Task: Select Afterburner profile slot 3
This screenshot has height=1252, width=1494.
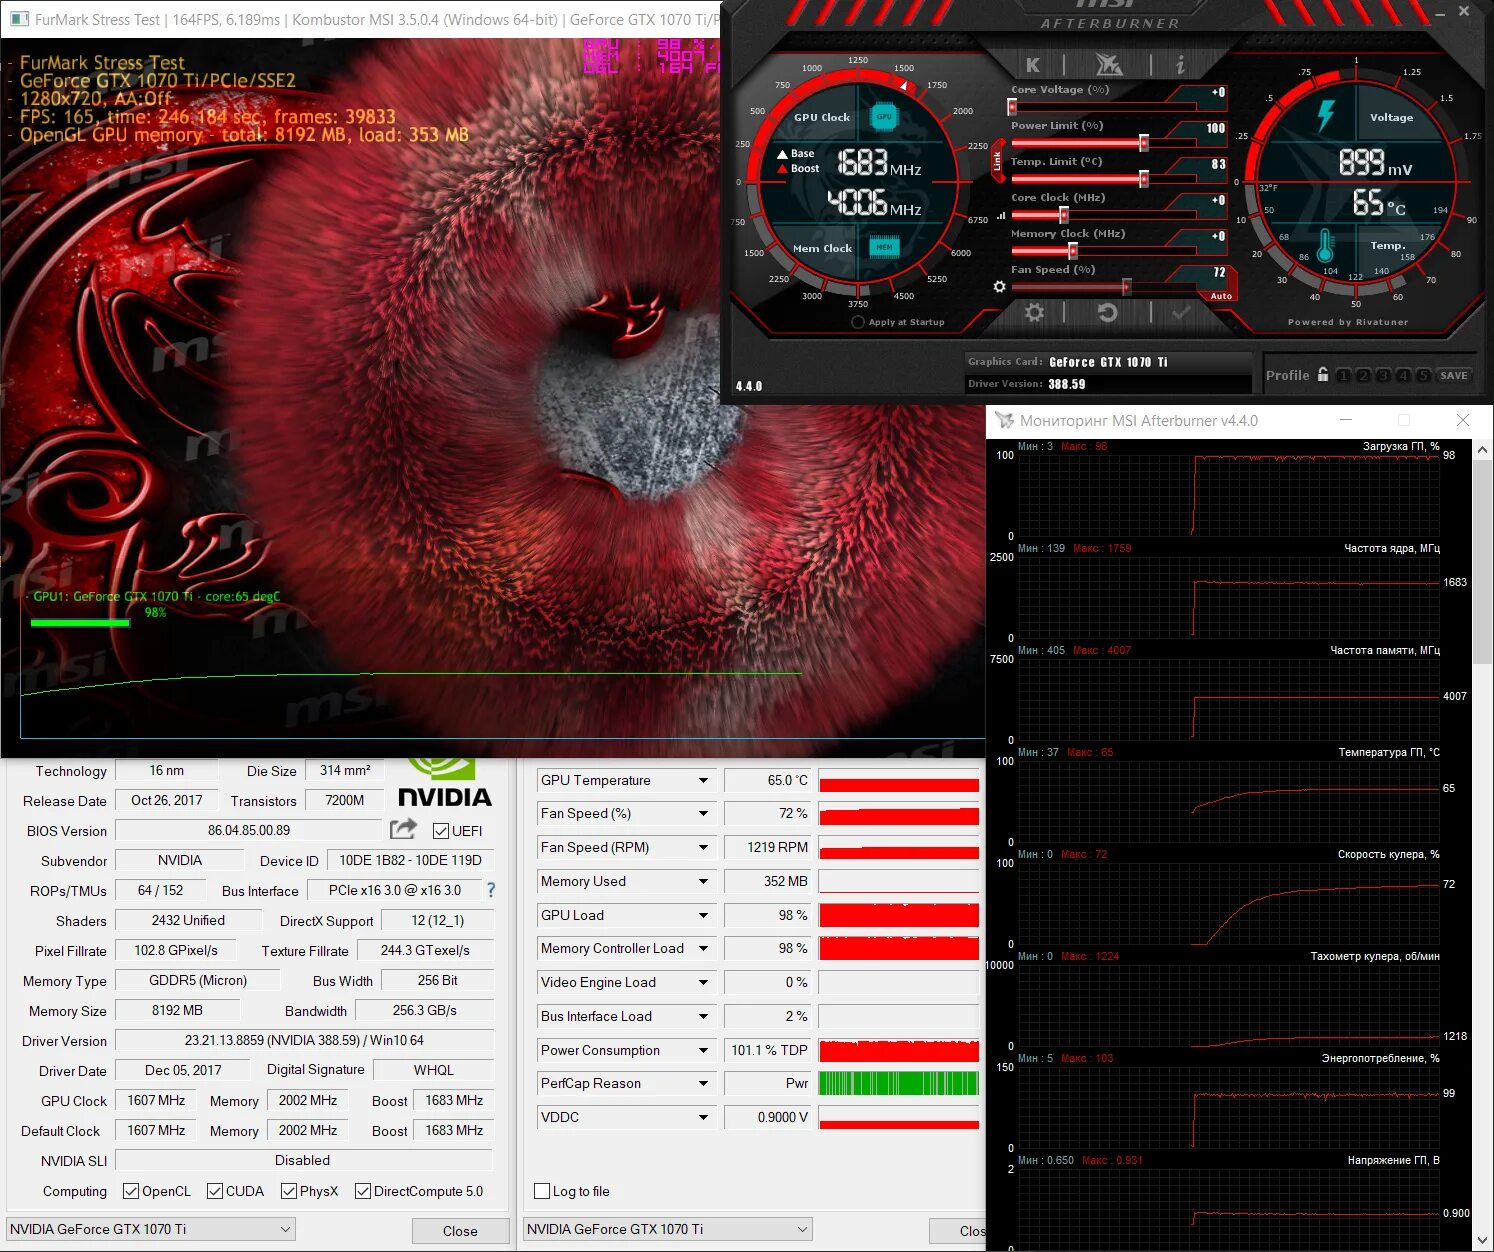Action: [1383, 375]
